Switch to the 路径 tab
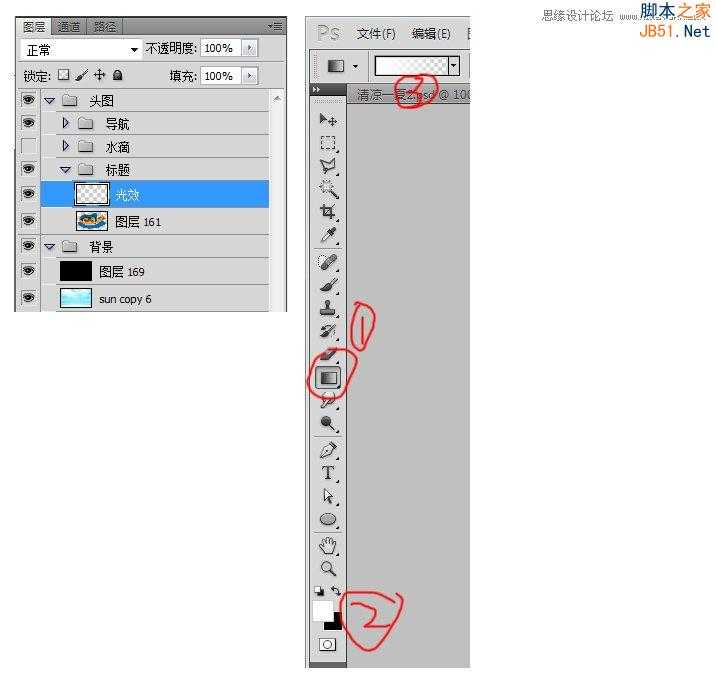716x679 pixels. pyautogui.click(x=105, y=27)
